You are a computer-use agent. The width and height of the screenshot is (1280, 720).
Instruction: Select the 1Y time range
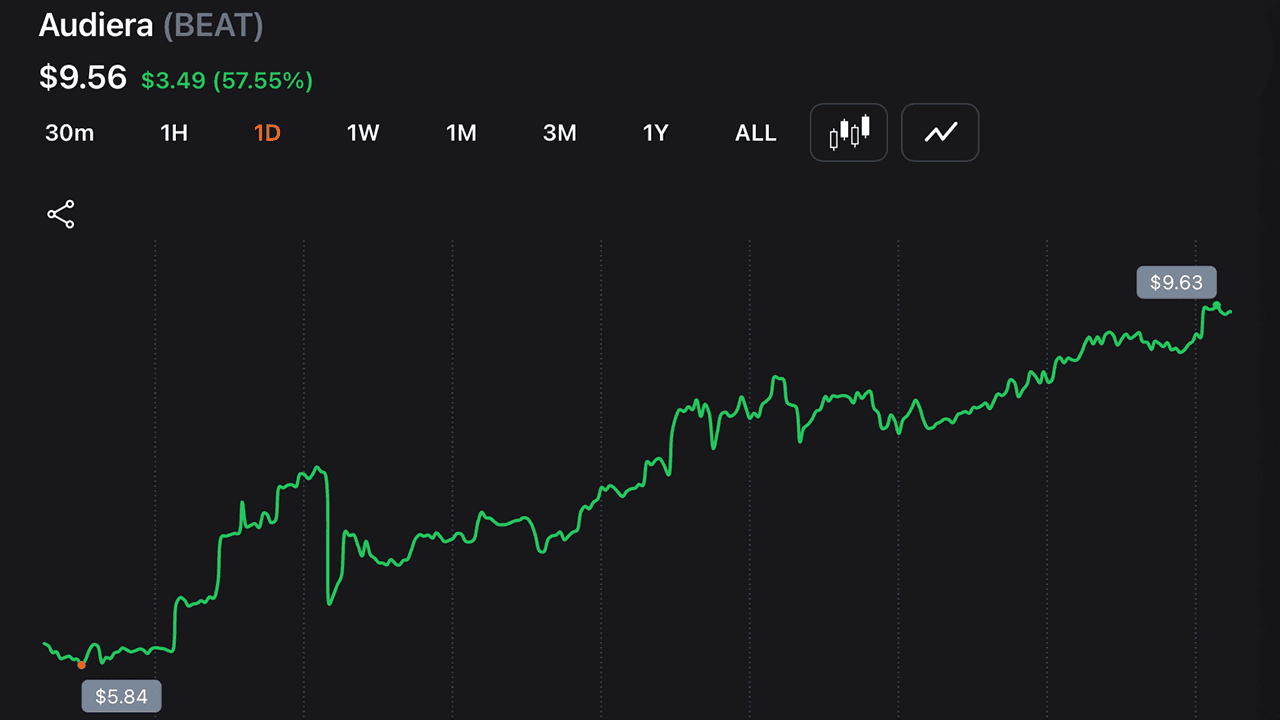[x=655, y=133]
